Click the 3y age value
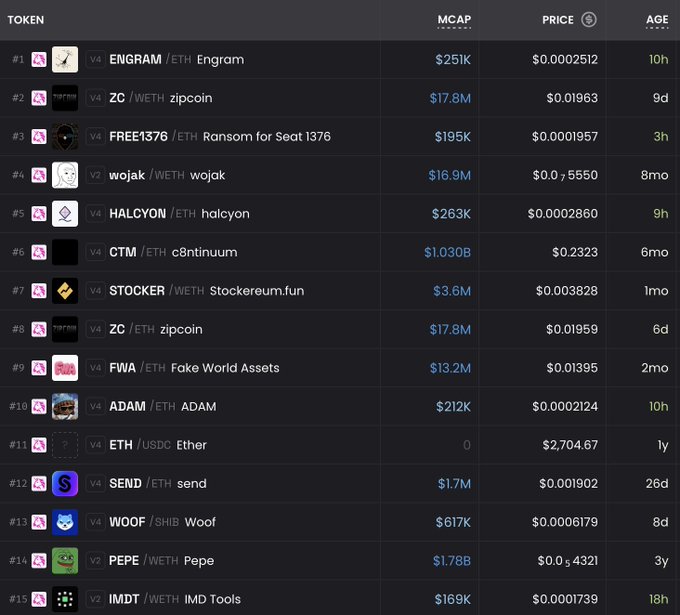This screenshot has height=615, width=680. [661, 561]
